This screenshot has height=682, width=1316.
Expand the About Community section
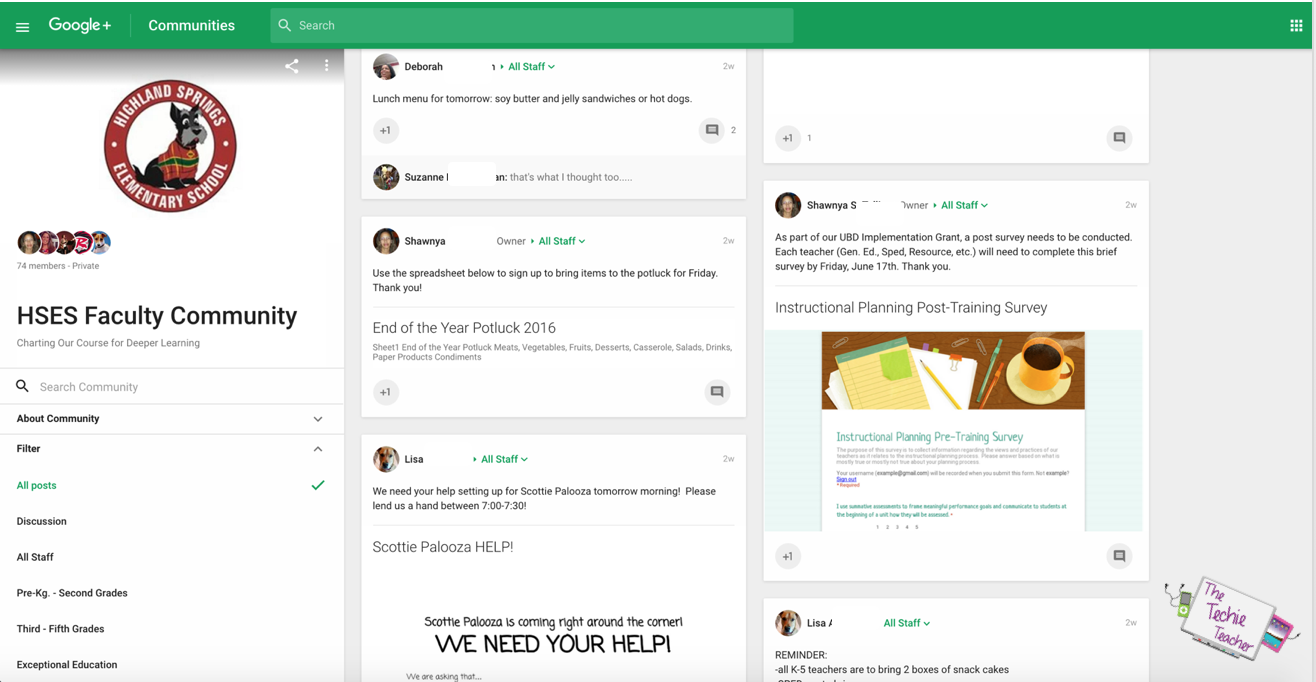pos(318,418)
